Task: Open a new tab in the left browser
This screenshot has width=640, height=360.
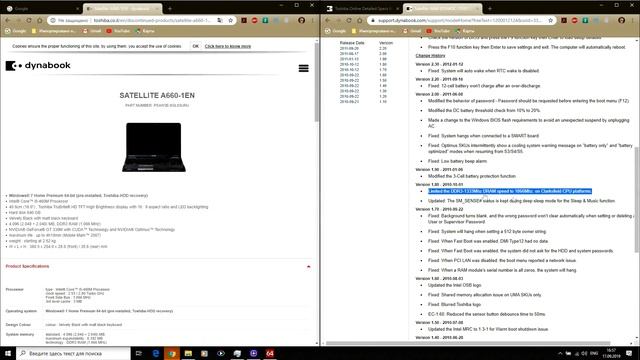Action: (170, 8)
